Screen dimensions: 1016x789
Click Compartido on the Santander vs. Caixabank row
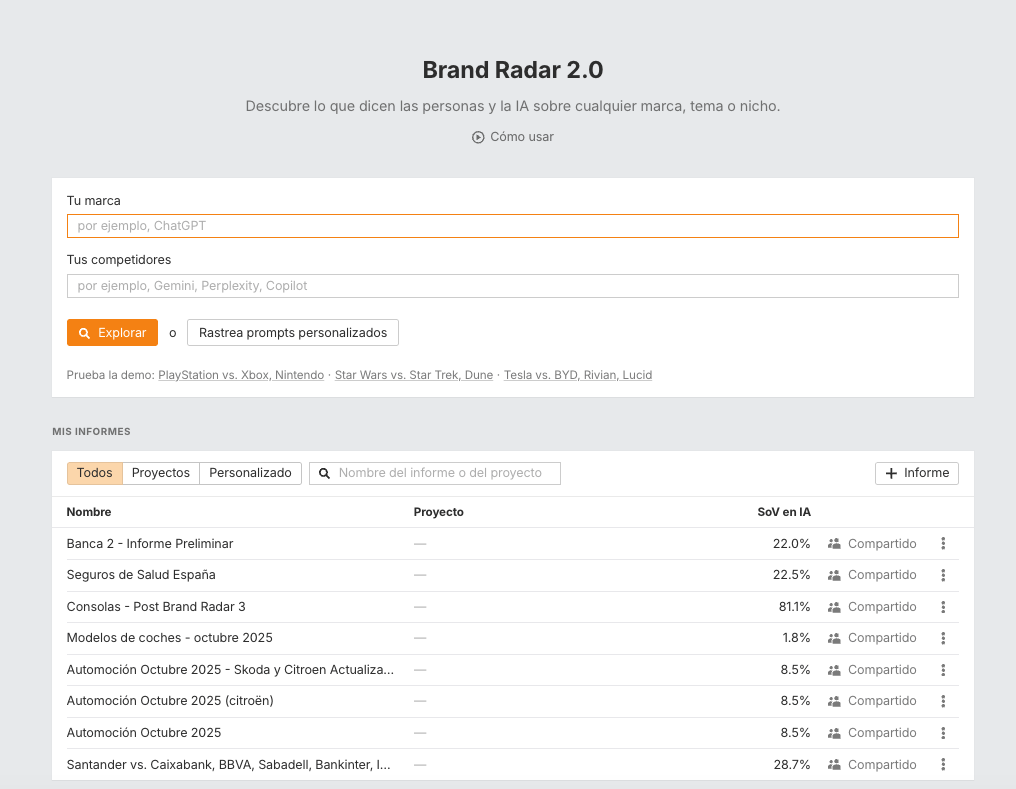(x=881, y=764)
